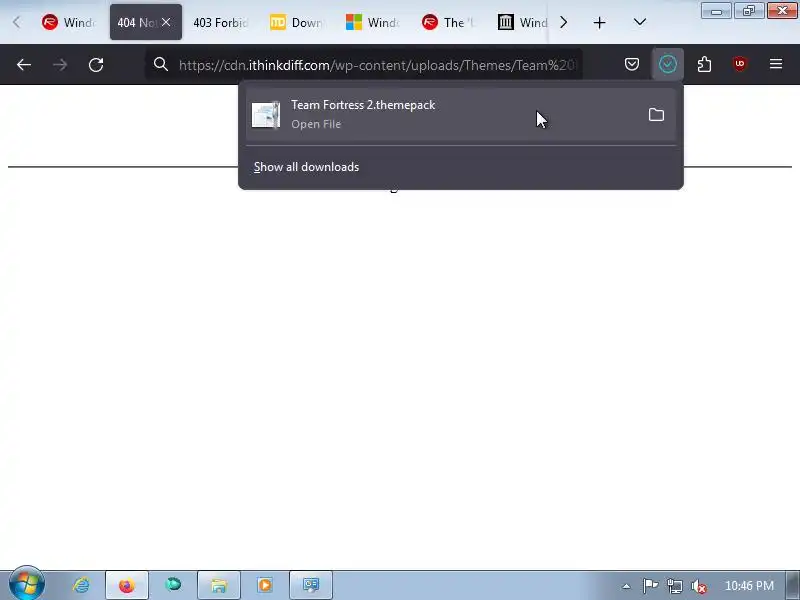Click the Team Fortress 2.themepack file thumbnail
Viewport: 800px width, 600px height.
[x=266, y=115]
